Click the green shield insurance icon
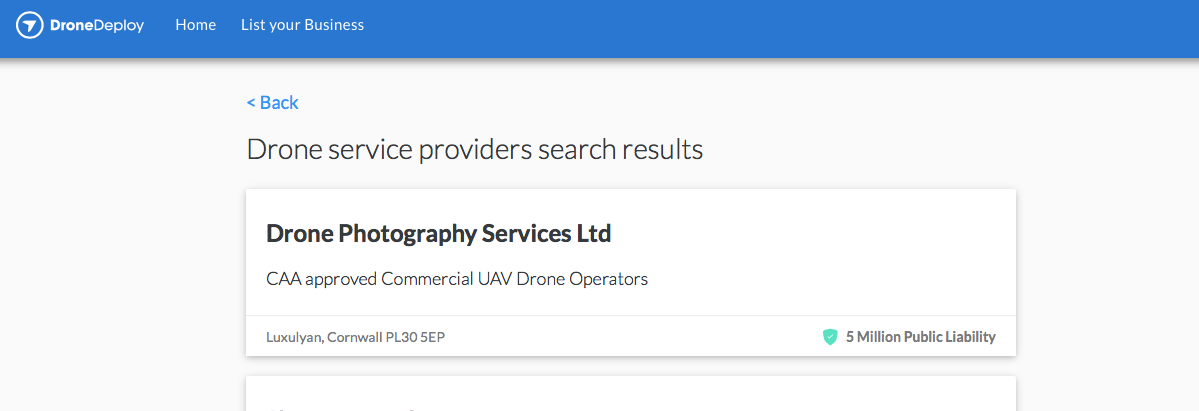The width and height of the screenshot is (1199, 411). click(x=830, y=337)
